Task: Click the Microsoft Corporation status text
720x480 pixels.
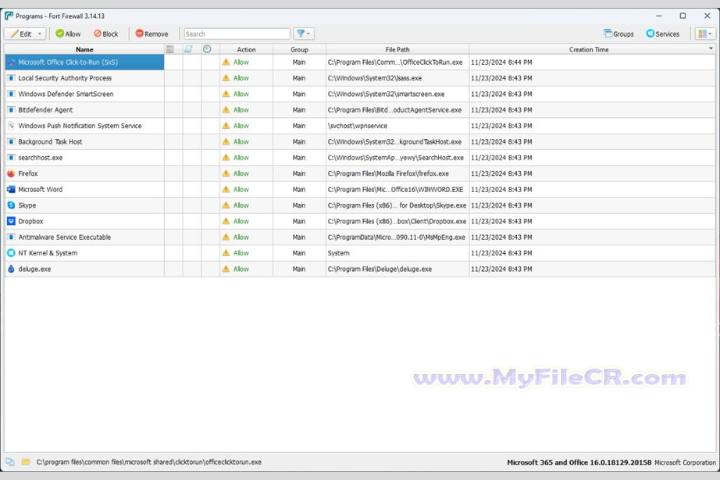Action: (x=685, y=463)
